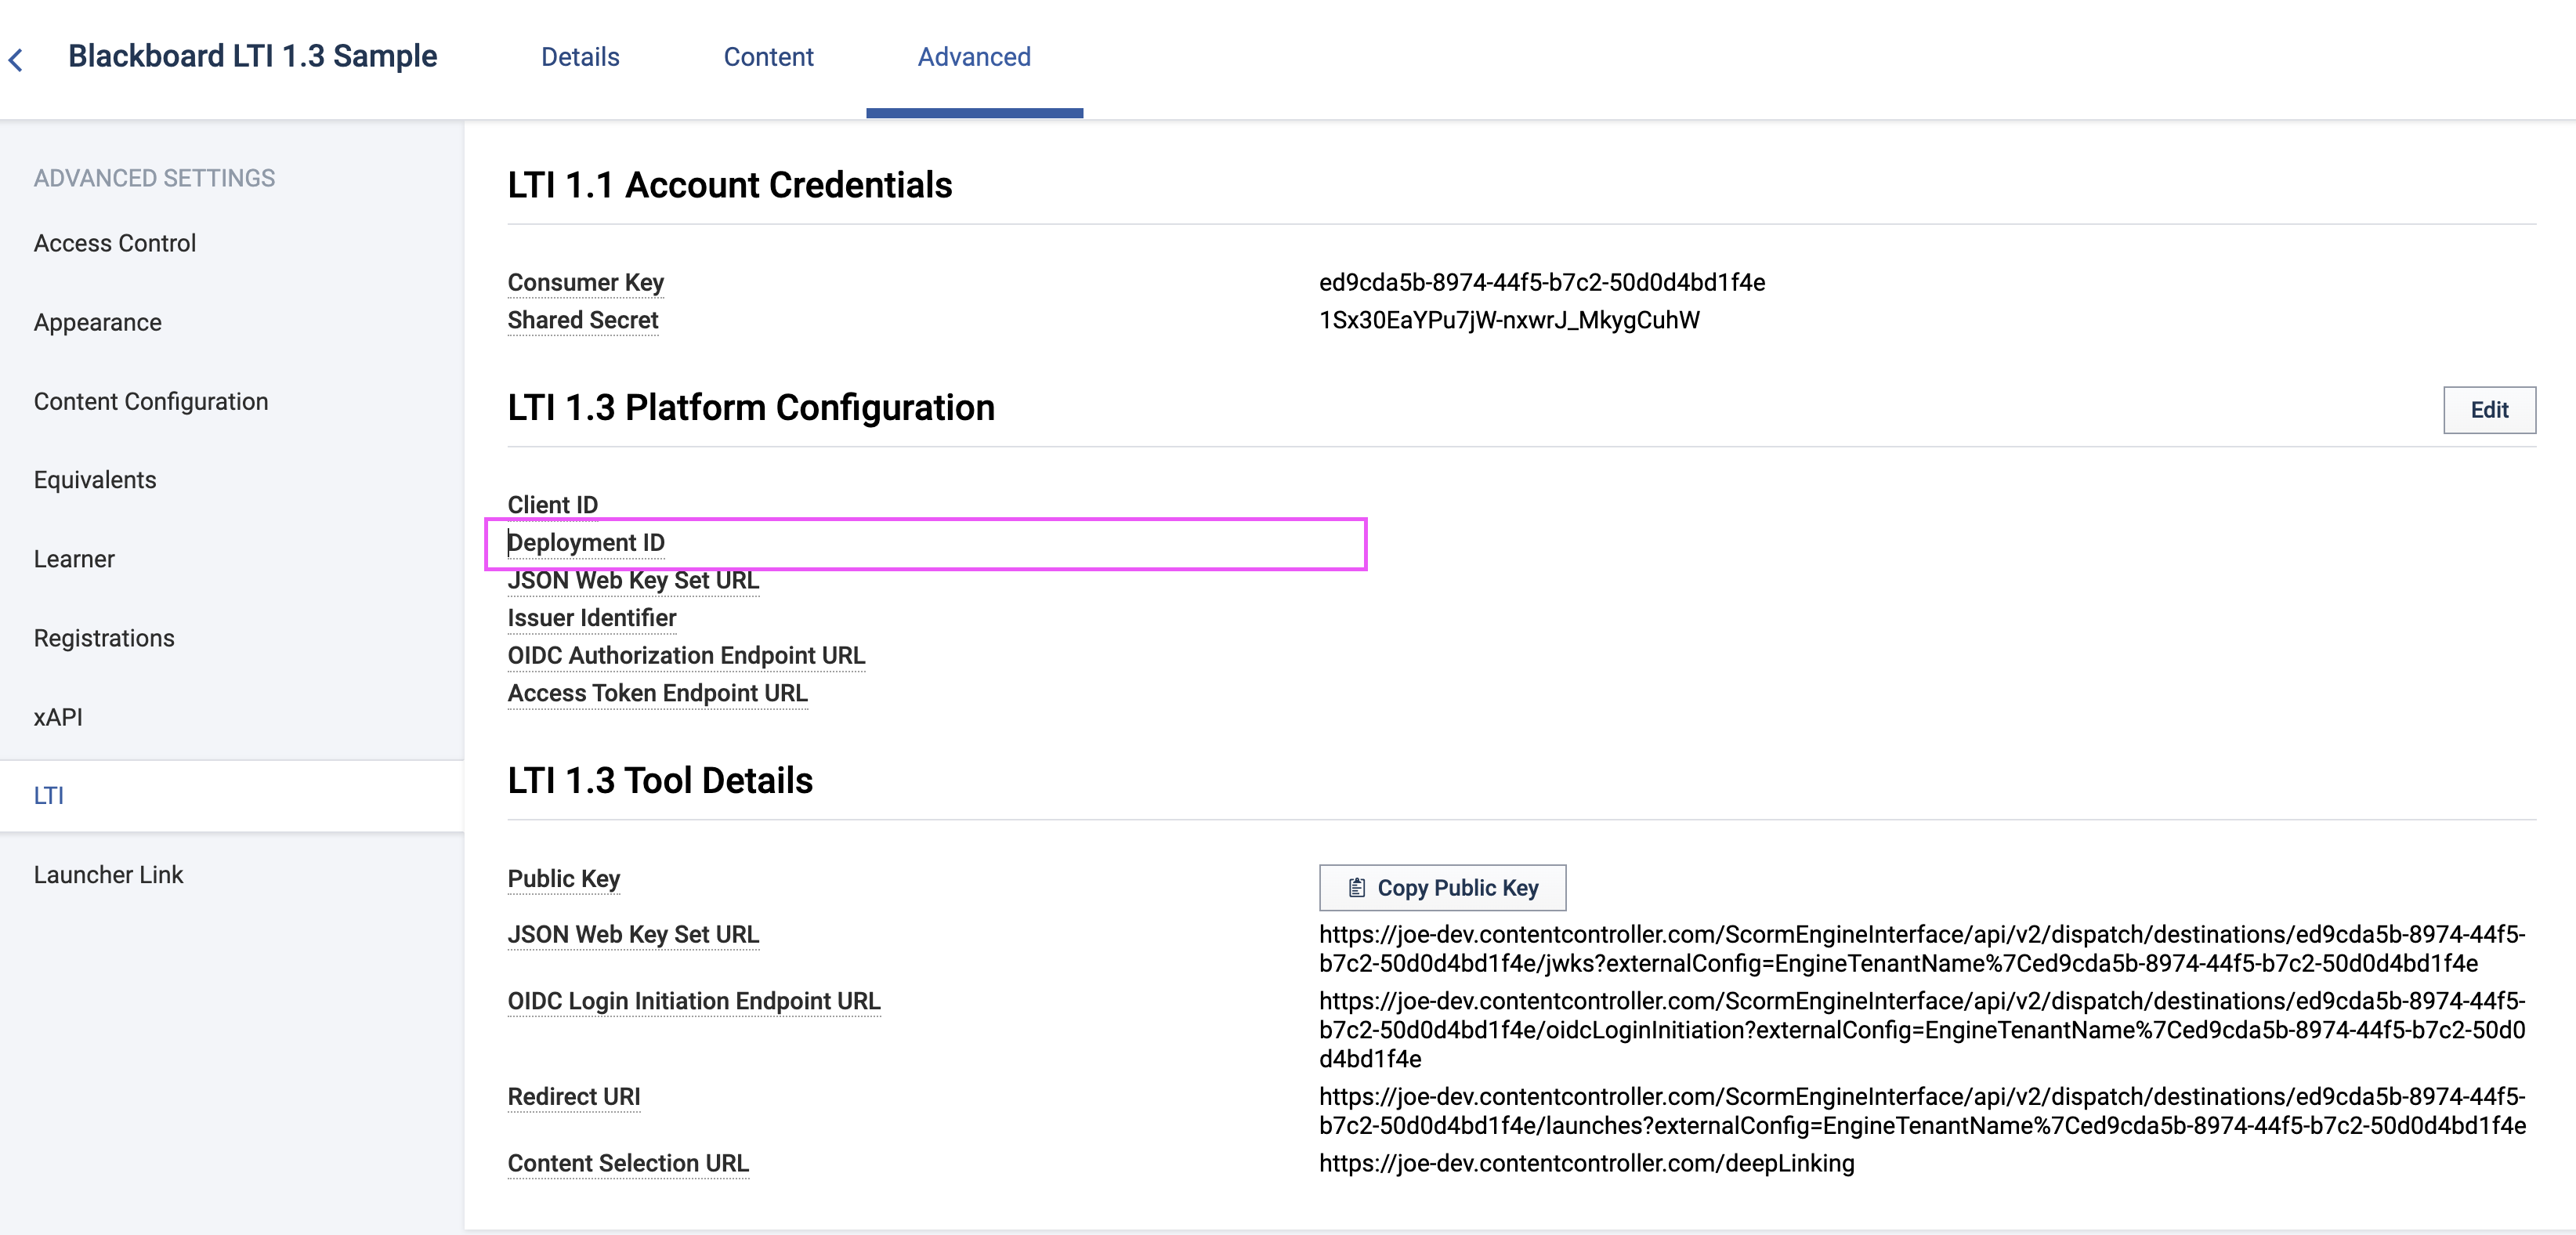The width and height of the screenshot is (2576, 1235).
Task: Click the Deployment ID label
Action: point(586,543)
